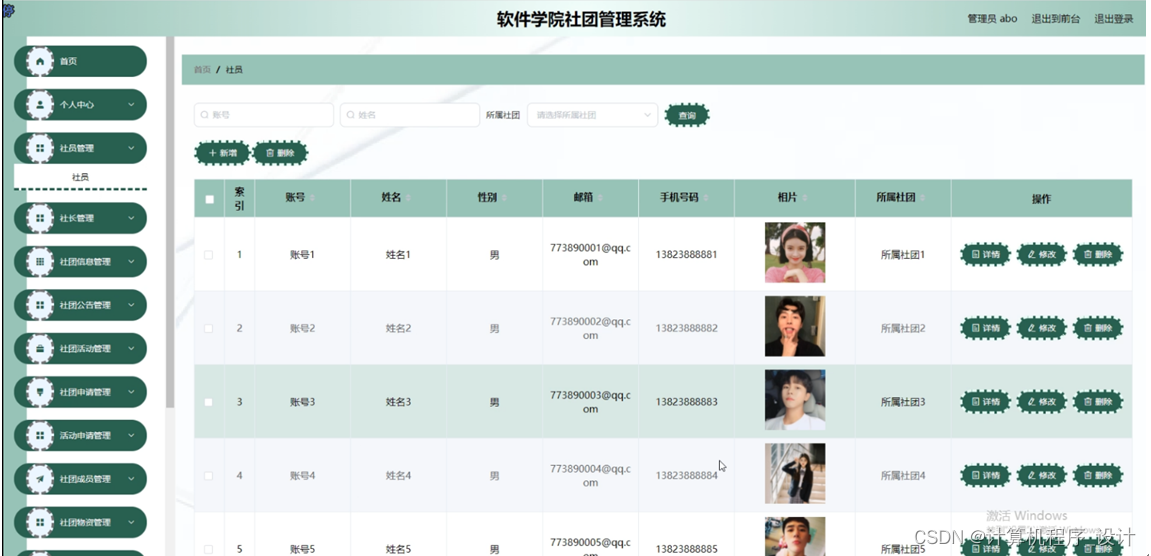Click email cell 773890002@qq.com
Image resolution: width=1151 pixels, height=556 pixels.
[590, 328]
